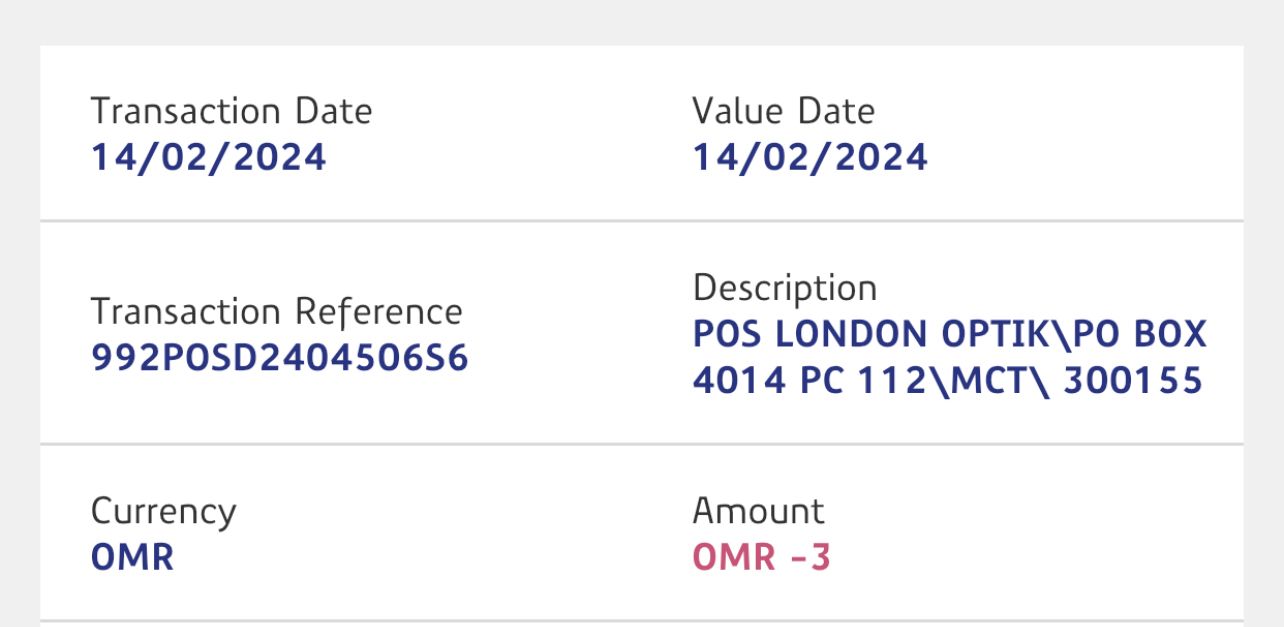Select the 300155 code in description
This screenshot has width=1284, height=627.
pyautogui.click(x=1132, y=381)
